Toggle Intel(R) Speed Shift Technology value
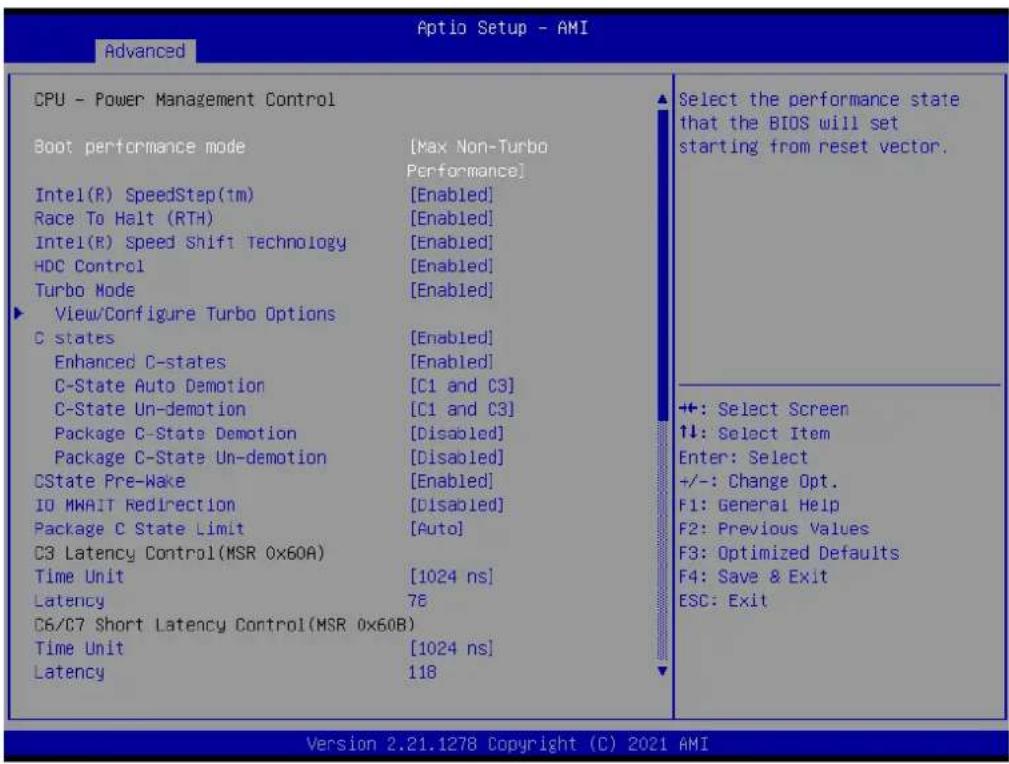This screenshot has height=764, width=1009. (x=451, y=242)
